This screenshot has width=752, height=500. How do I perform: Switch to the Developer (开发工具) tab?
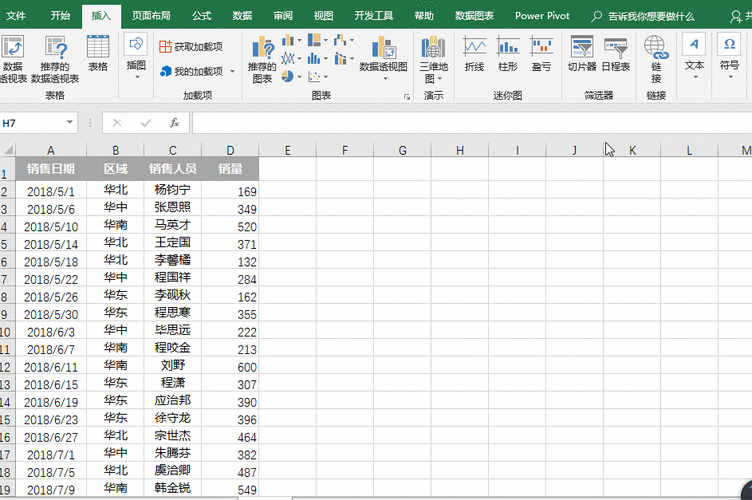(x=374, y=16)
